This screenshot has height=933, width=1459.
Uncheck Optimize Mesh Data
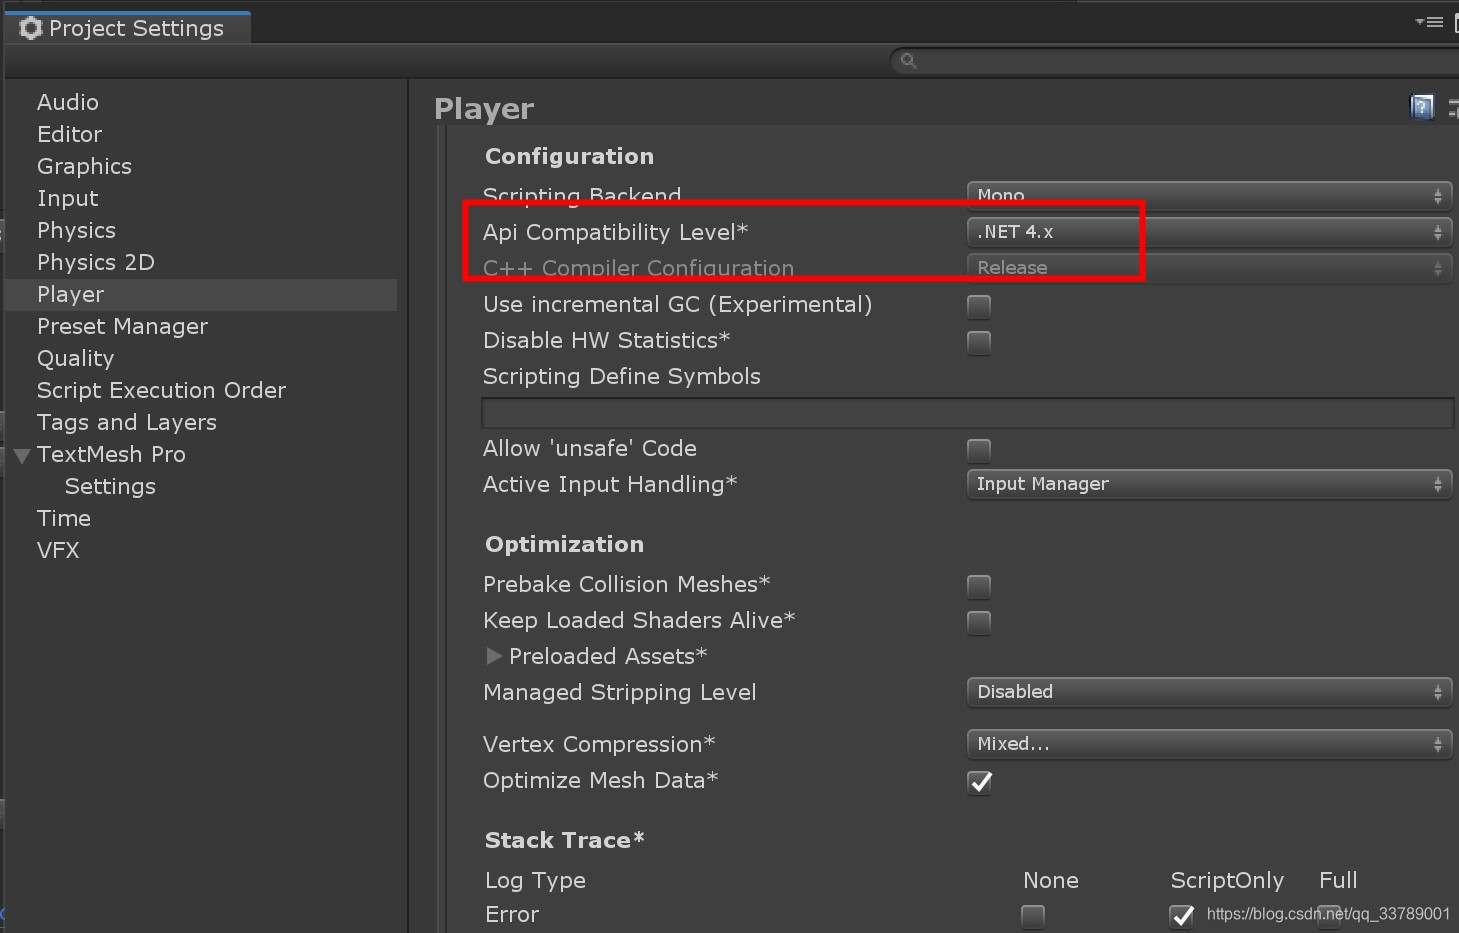tap(978, 783)
